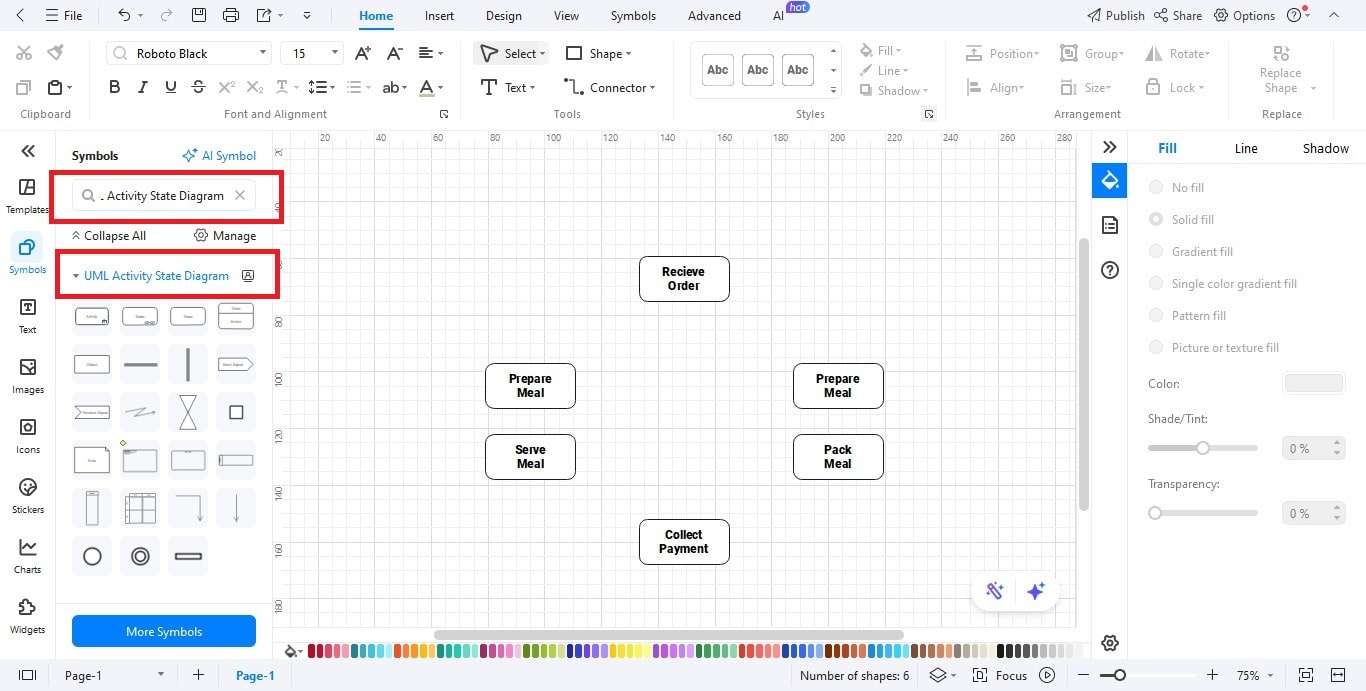
Task: Click the More Symbols button
Action: click(163, 631)
